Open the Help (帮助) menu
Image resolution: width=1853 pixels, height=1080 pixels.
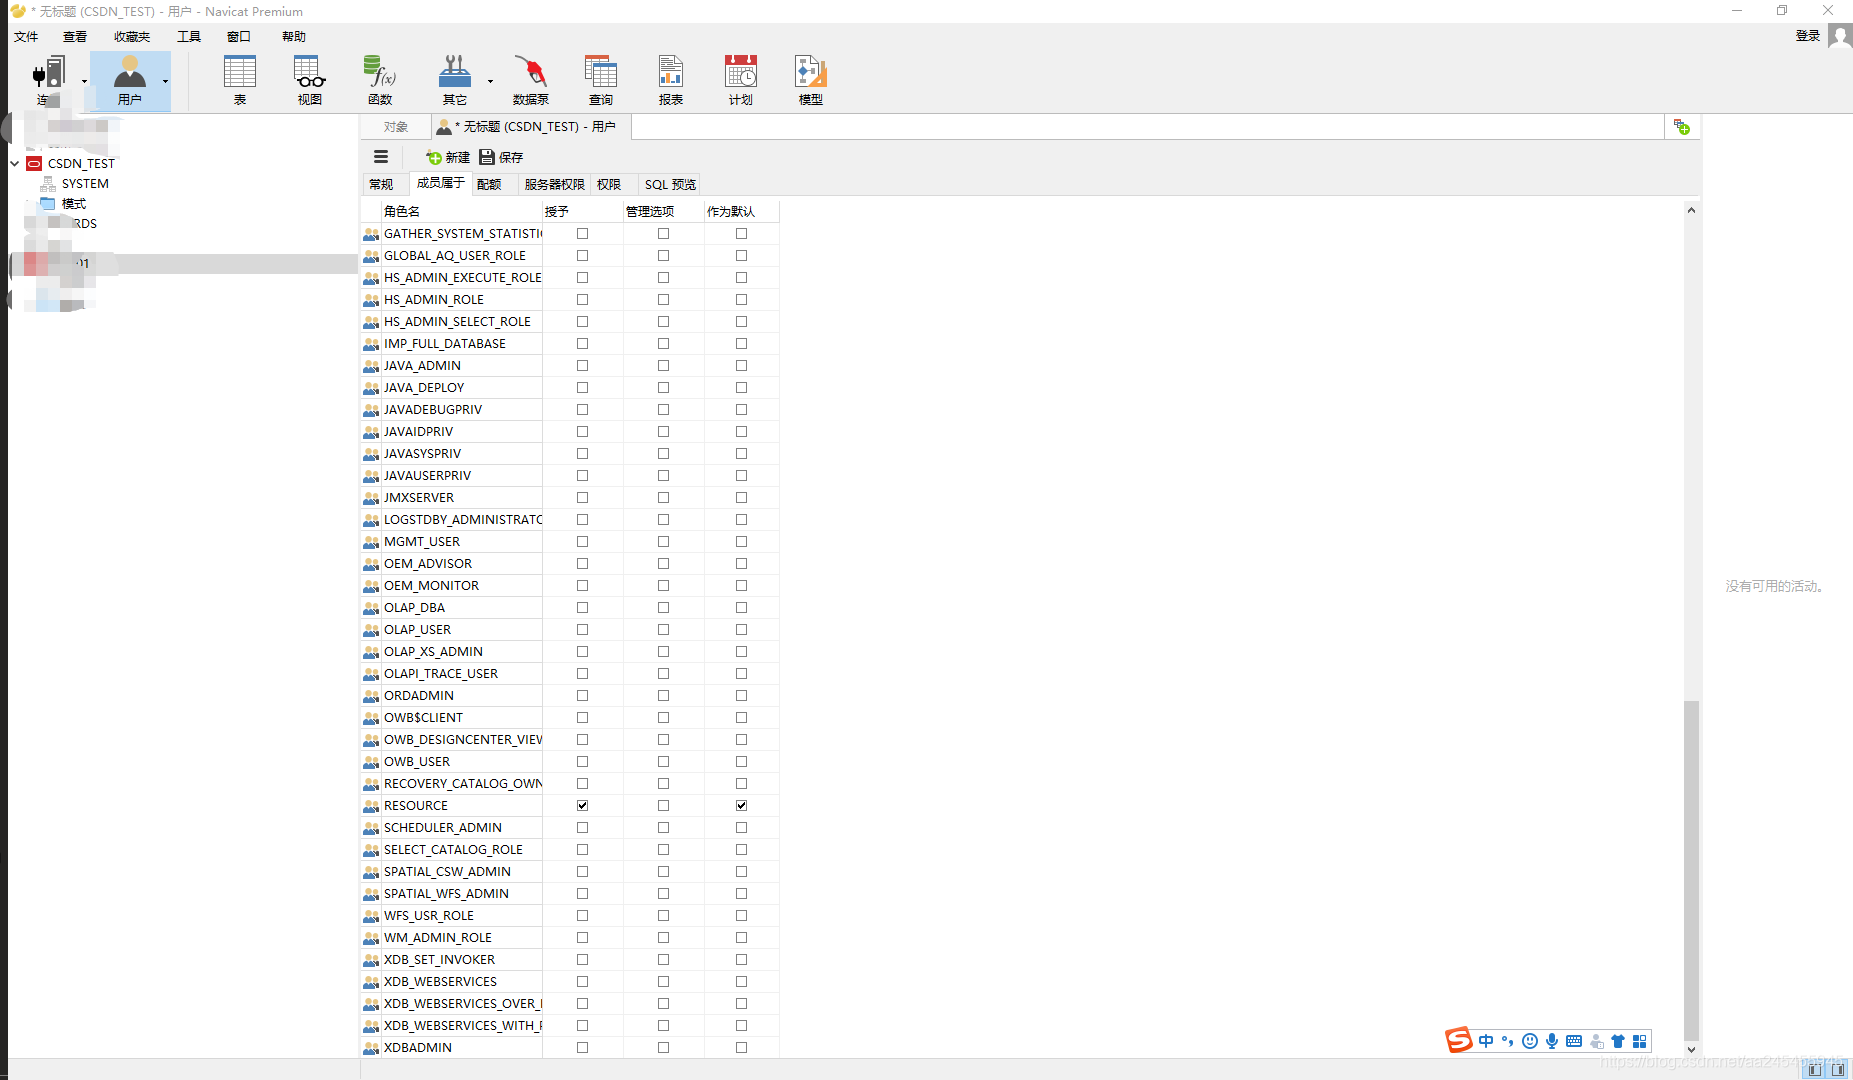click(x=294, y=37)
